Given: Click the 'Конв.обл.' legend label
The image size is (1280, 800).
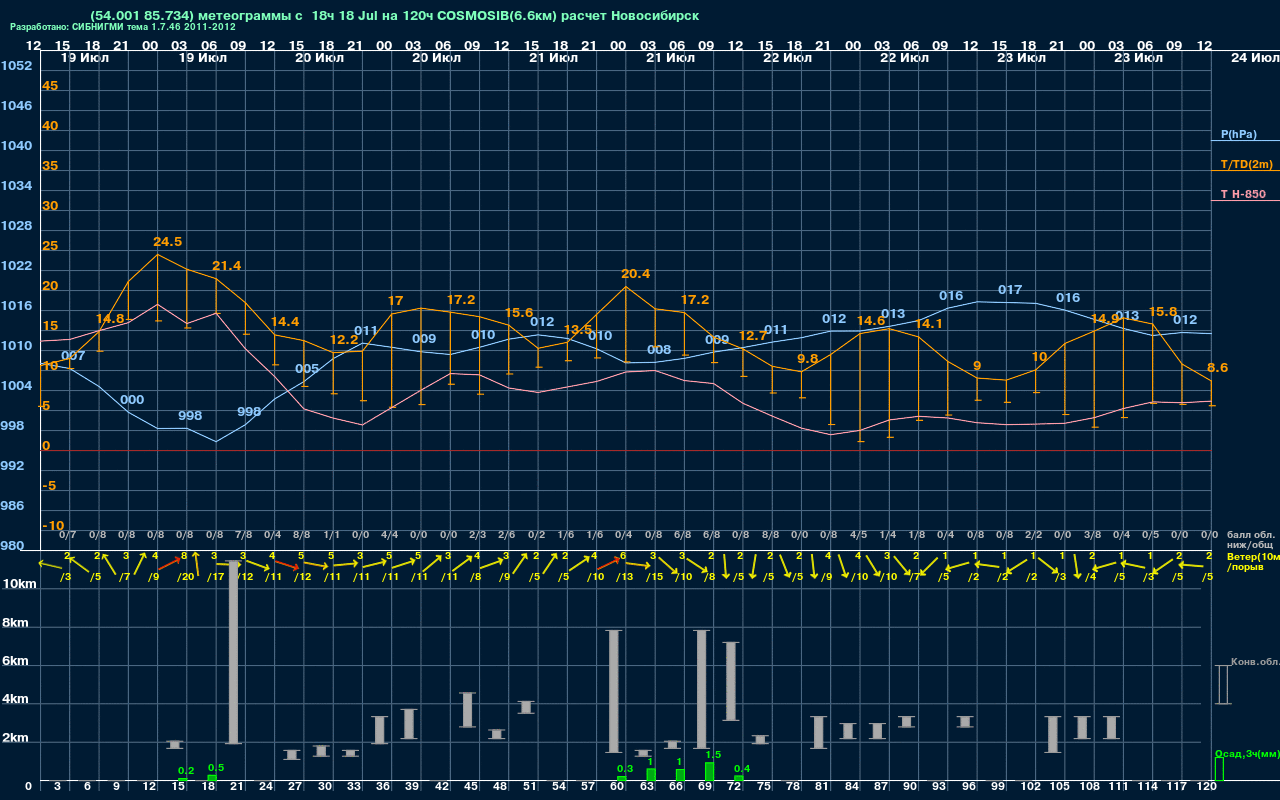Looking at the screenshot, I should [x=1254, y=662].
